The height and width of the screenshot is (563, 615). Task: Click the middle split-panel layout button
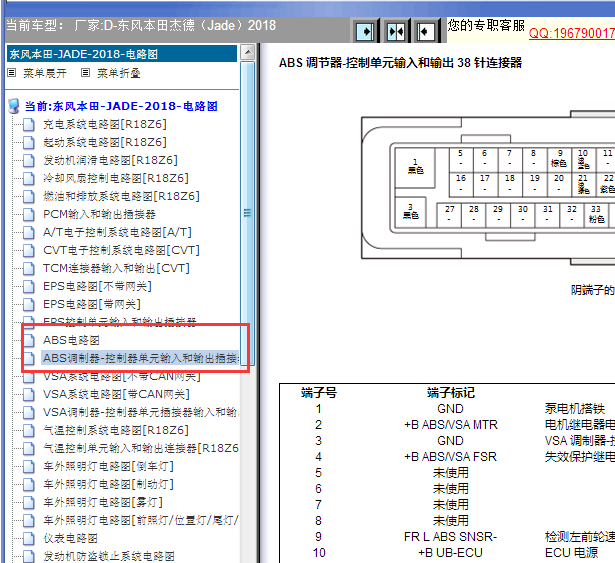pos(395,31)
